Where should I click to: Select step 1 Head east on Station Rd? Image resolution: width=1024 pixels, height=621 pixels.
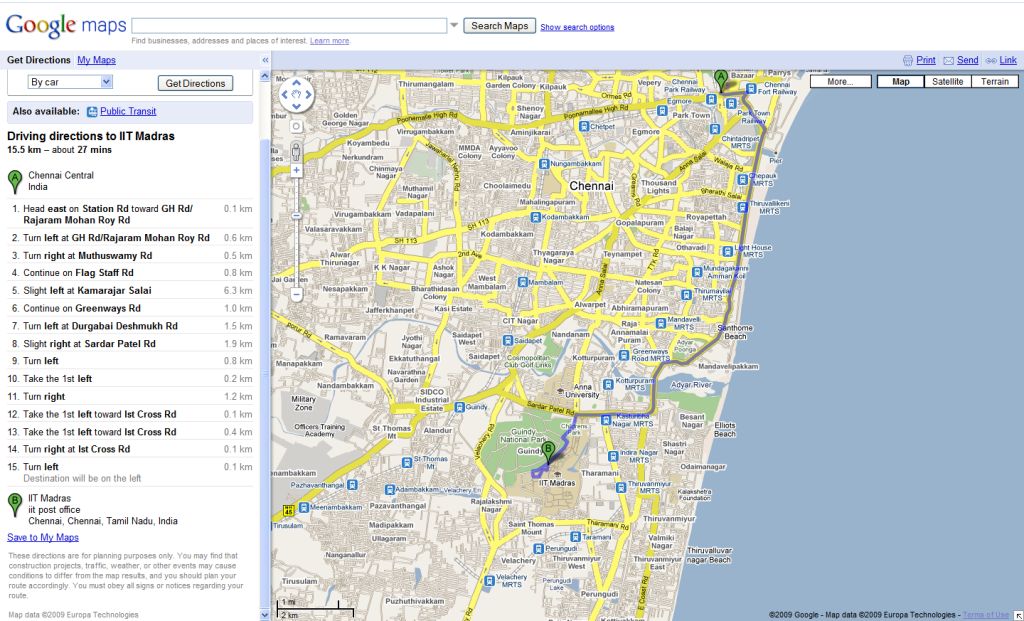point(129,214)
